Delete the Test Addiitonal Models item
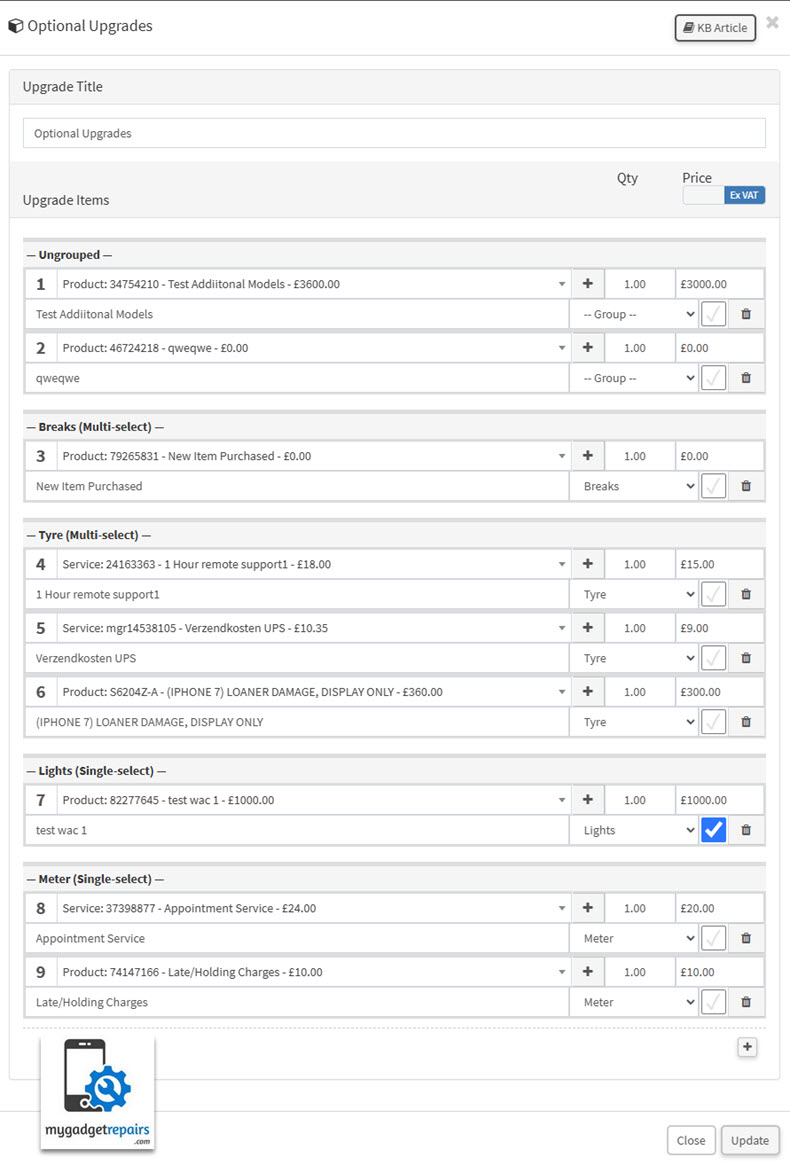Image resolution: width=790 pixels, height=1165 pixels. (x=745, y=314)
